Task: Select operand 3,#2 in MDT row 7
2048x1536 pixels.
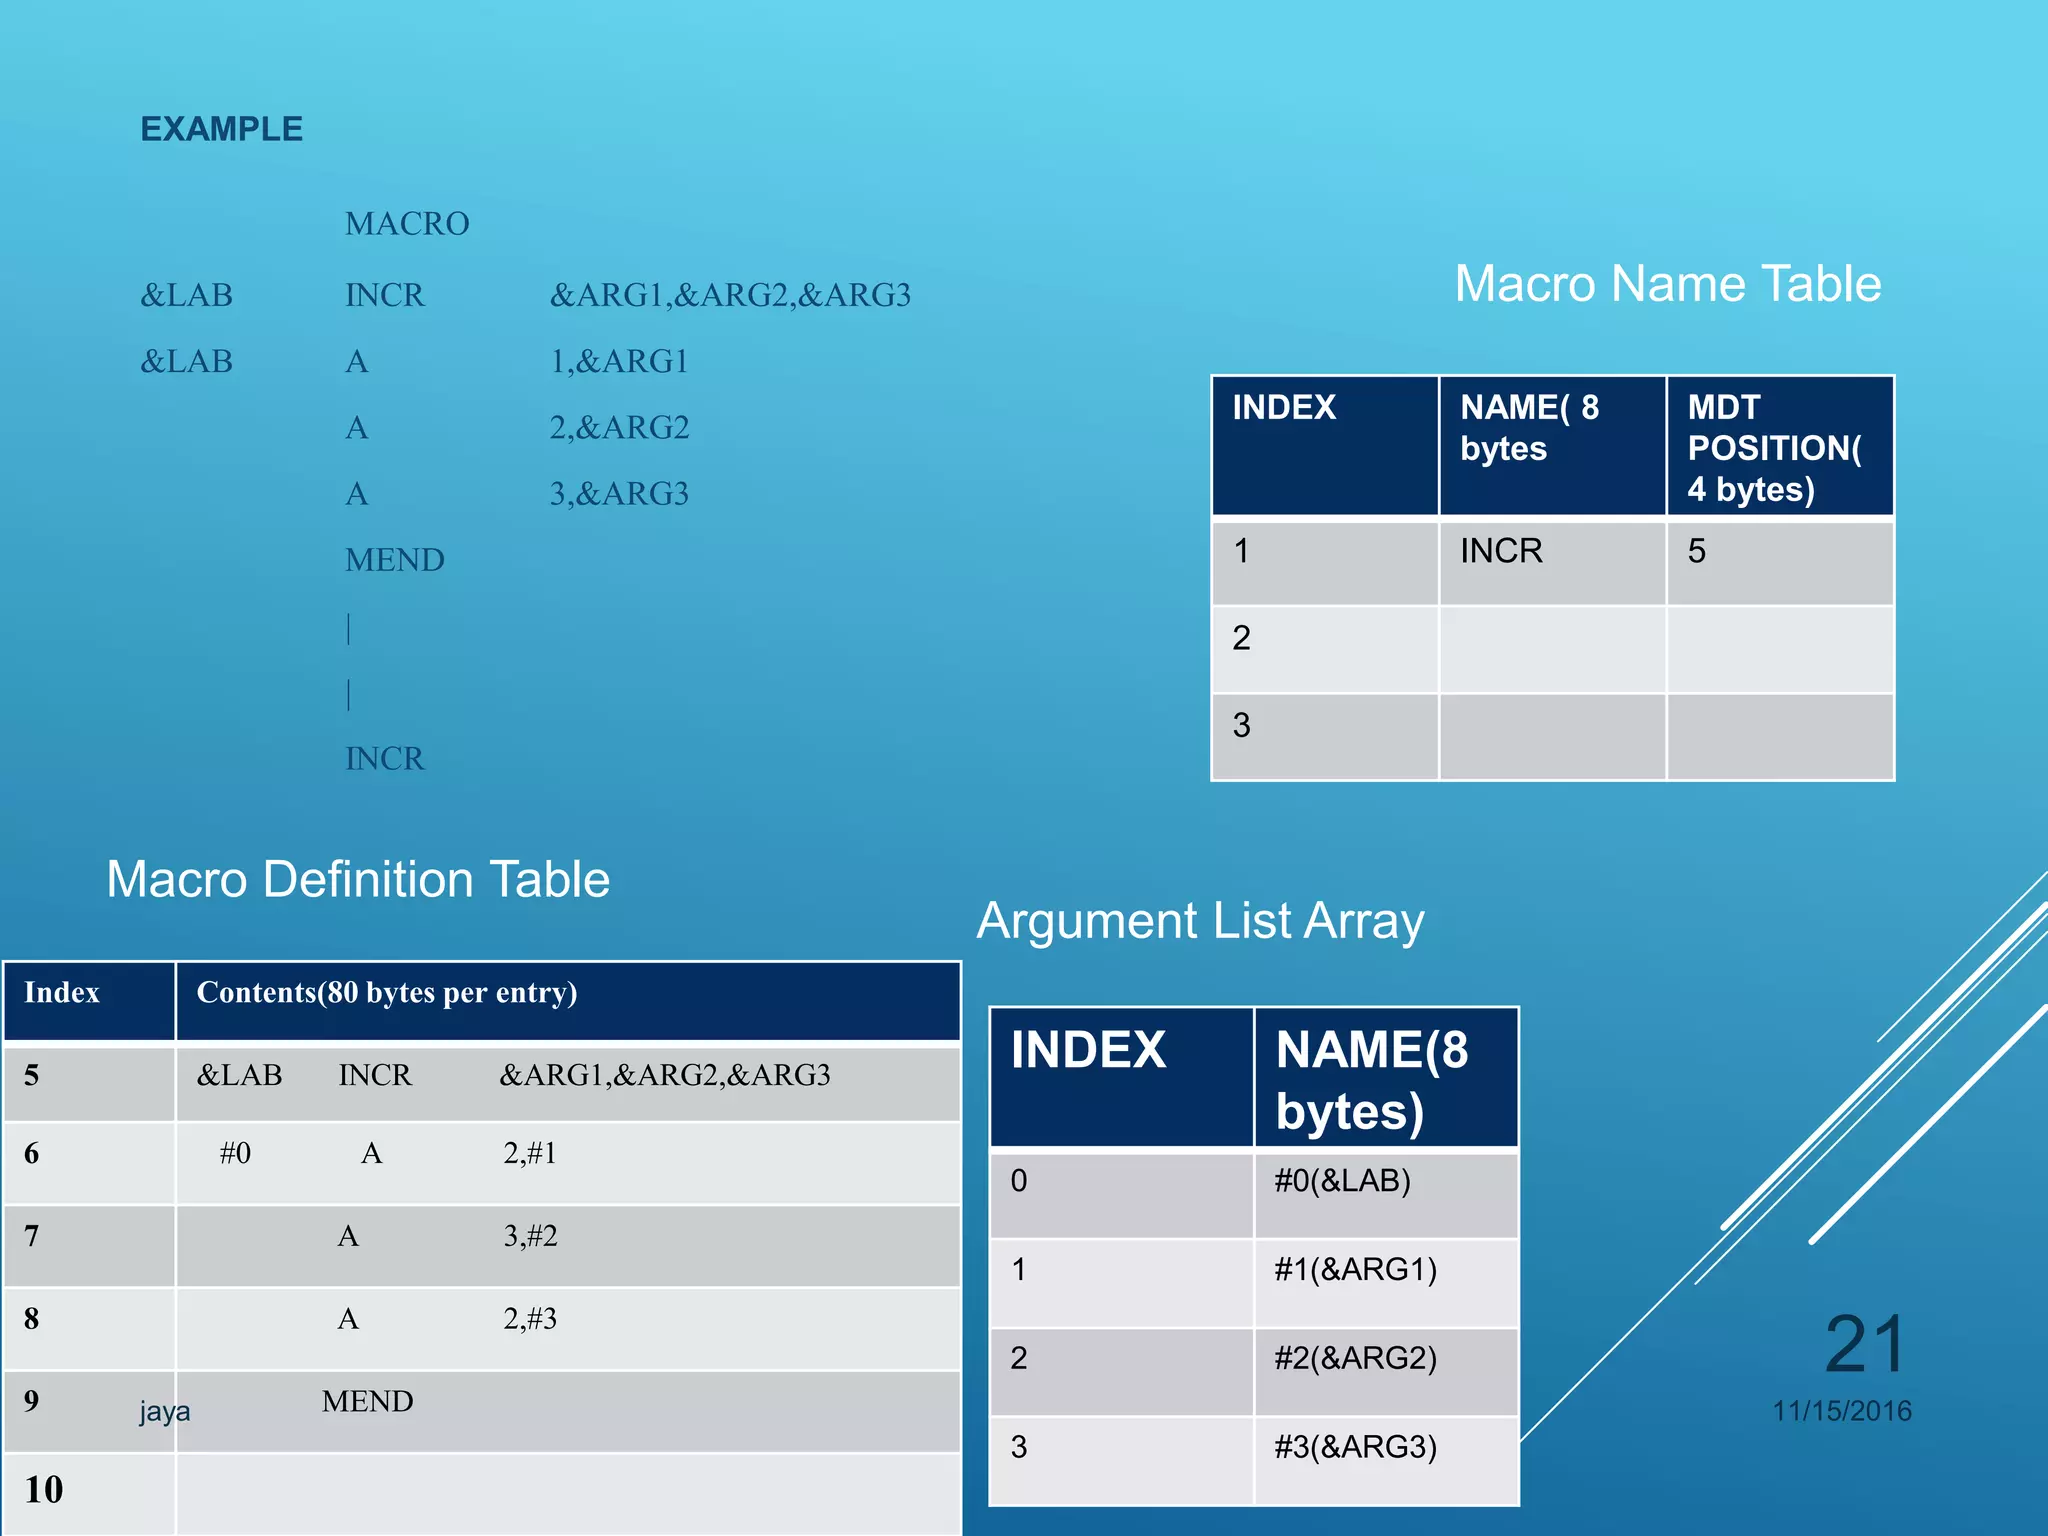Action: 530,1236
